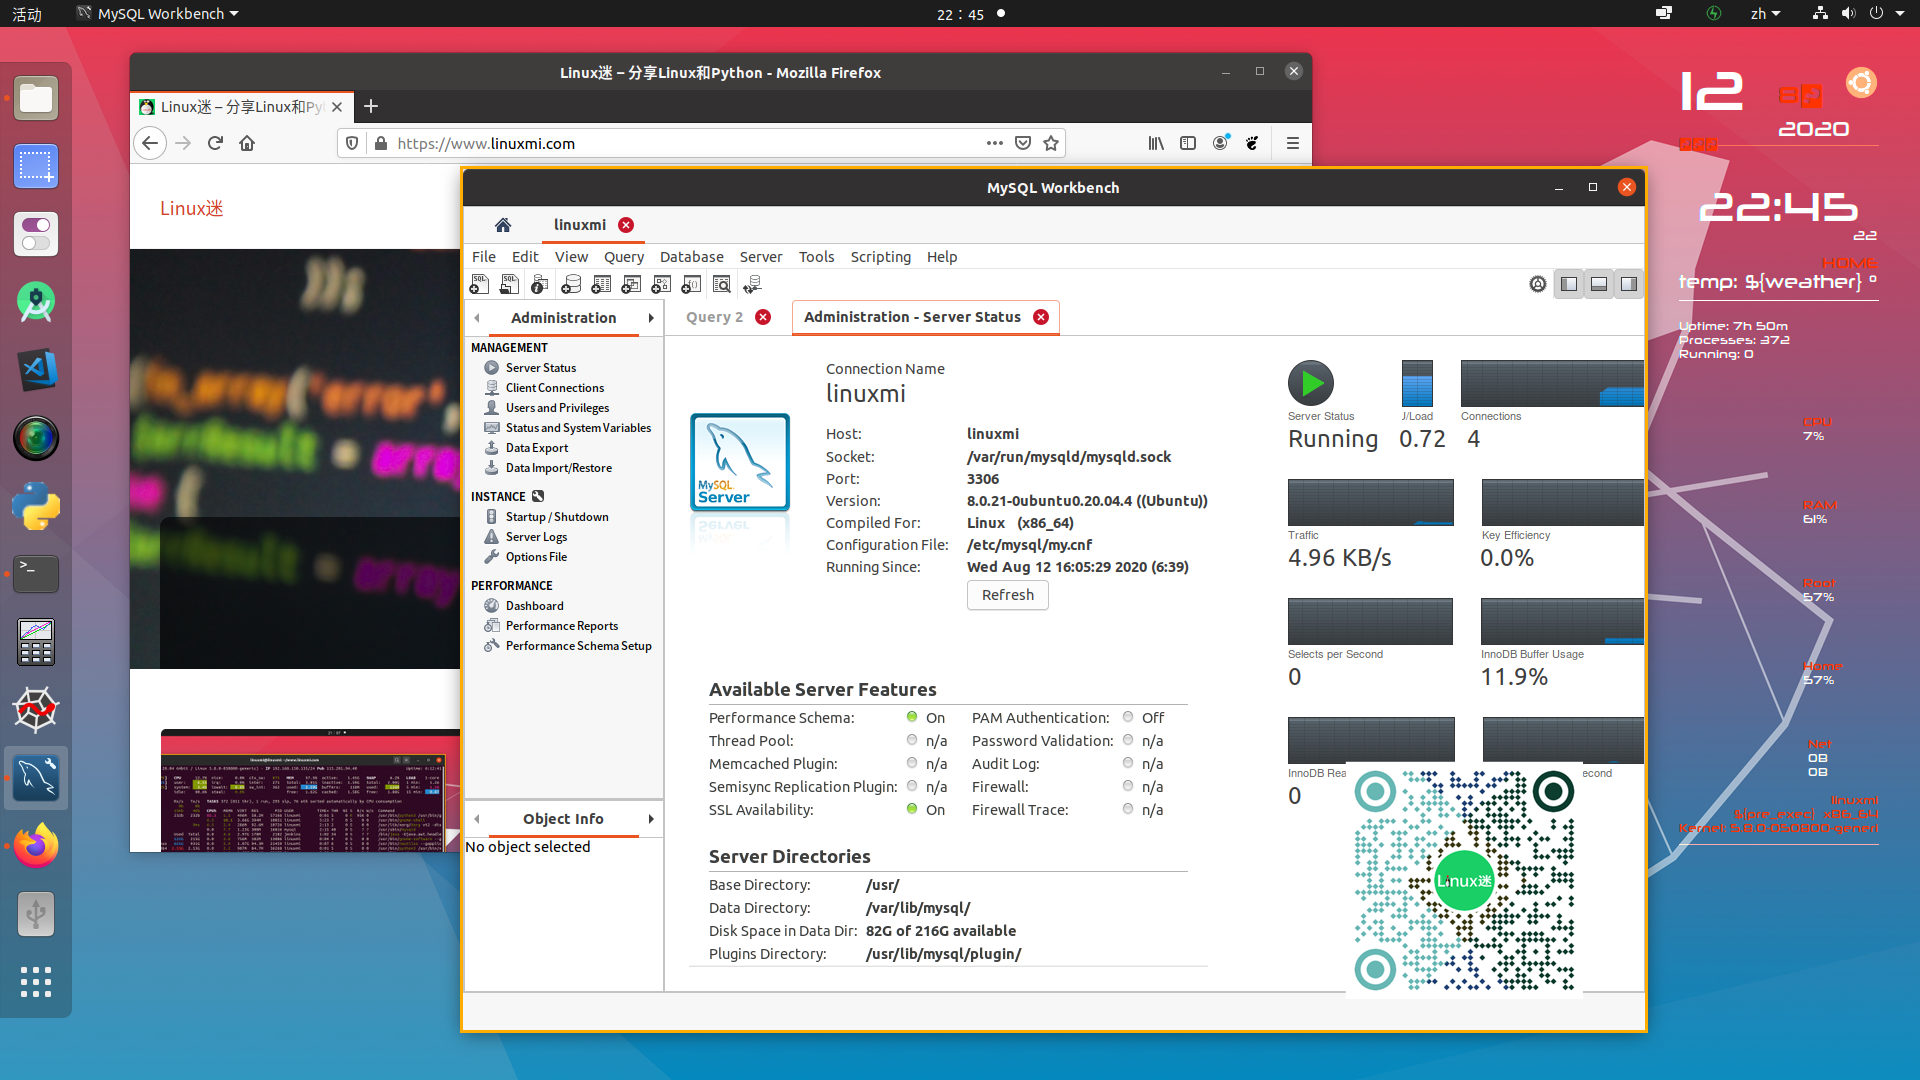This screenshot has width=1920, height=1080.
Task: Open Client Connections in sidebar
Action: point(554,388)
